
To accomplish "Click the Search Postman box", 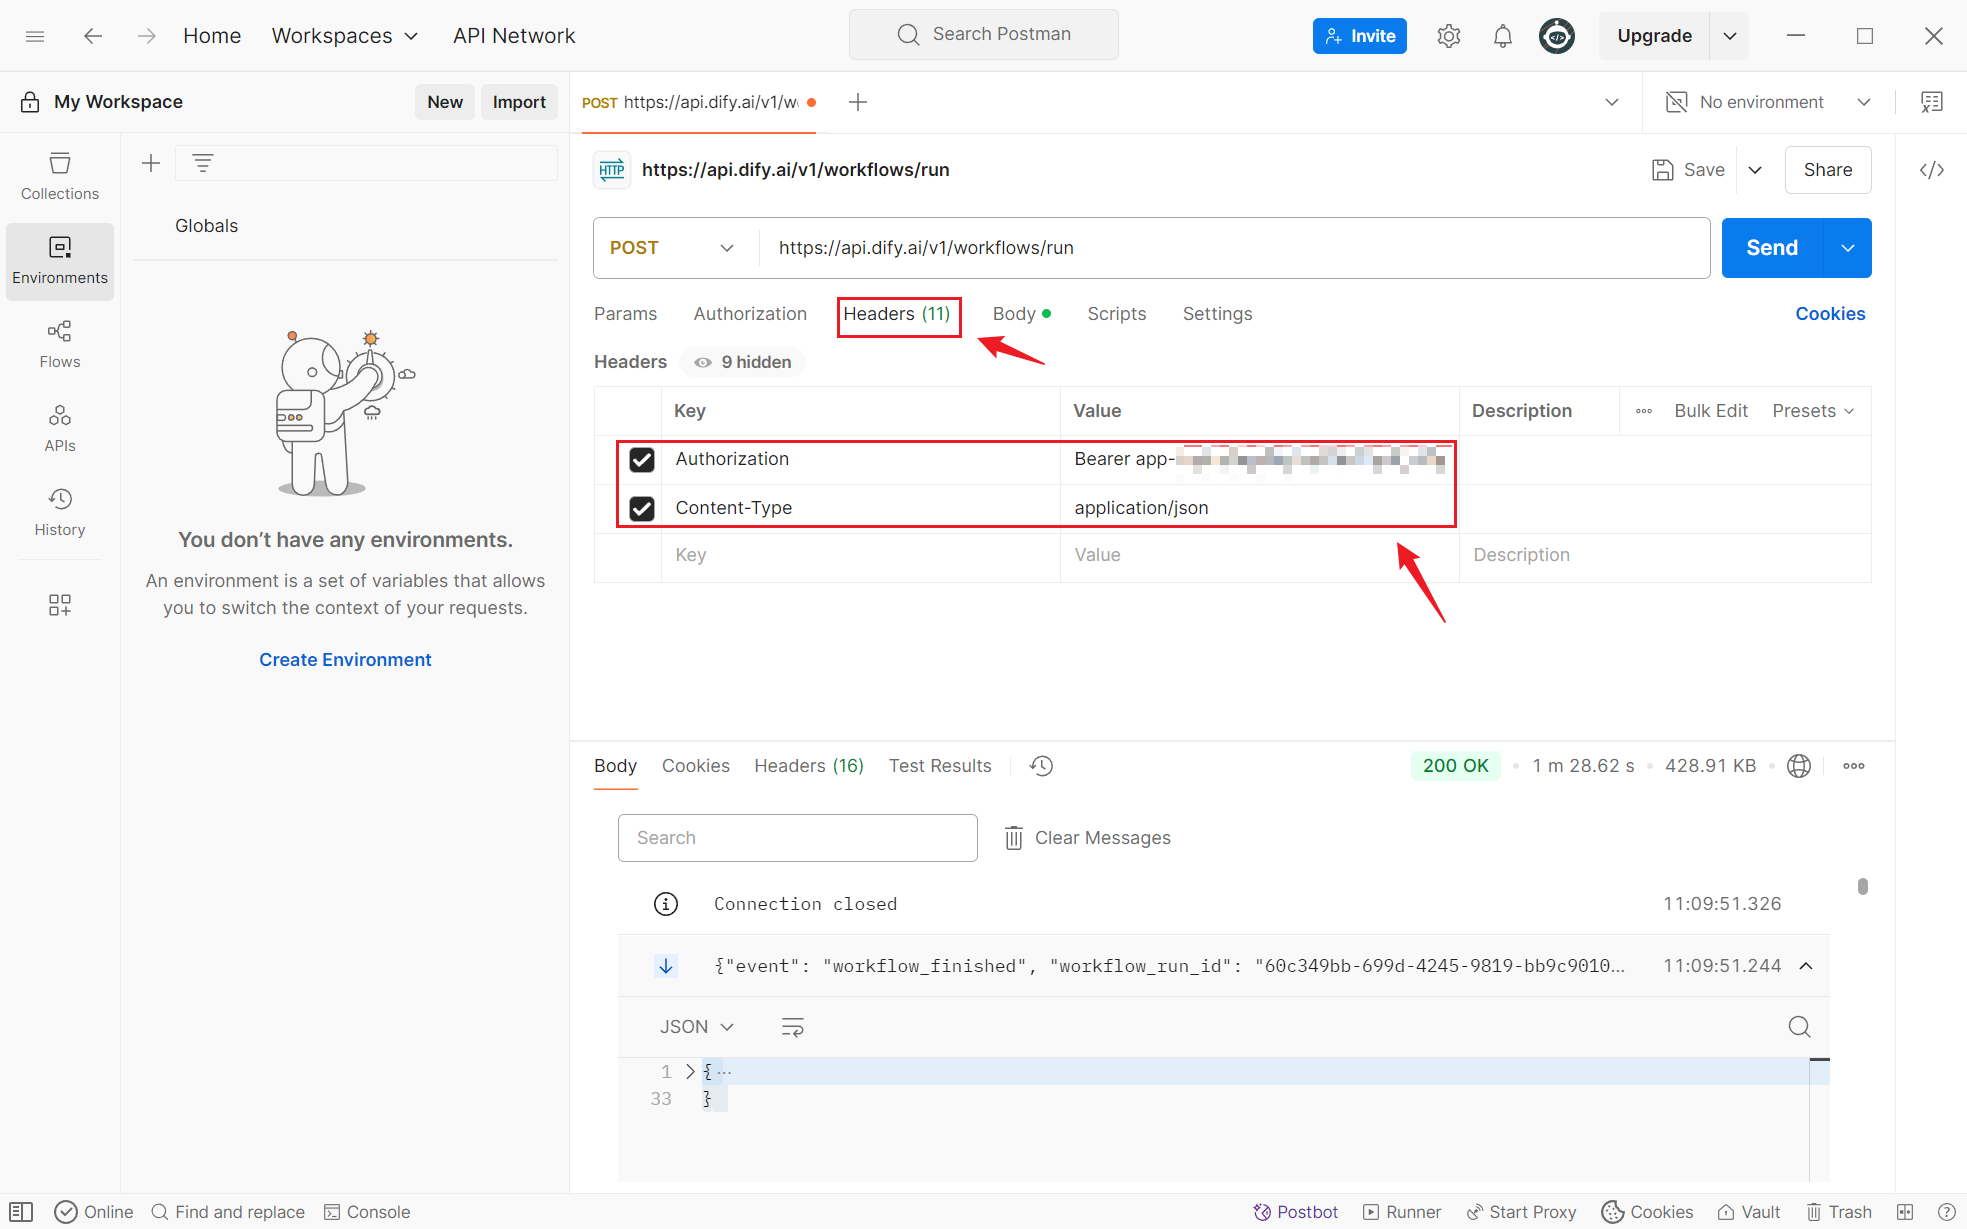I will (984, 35).
